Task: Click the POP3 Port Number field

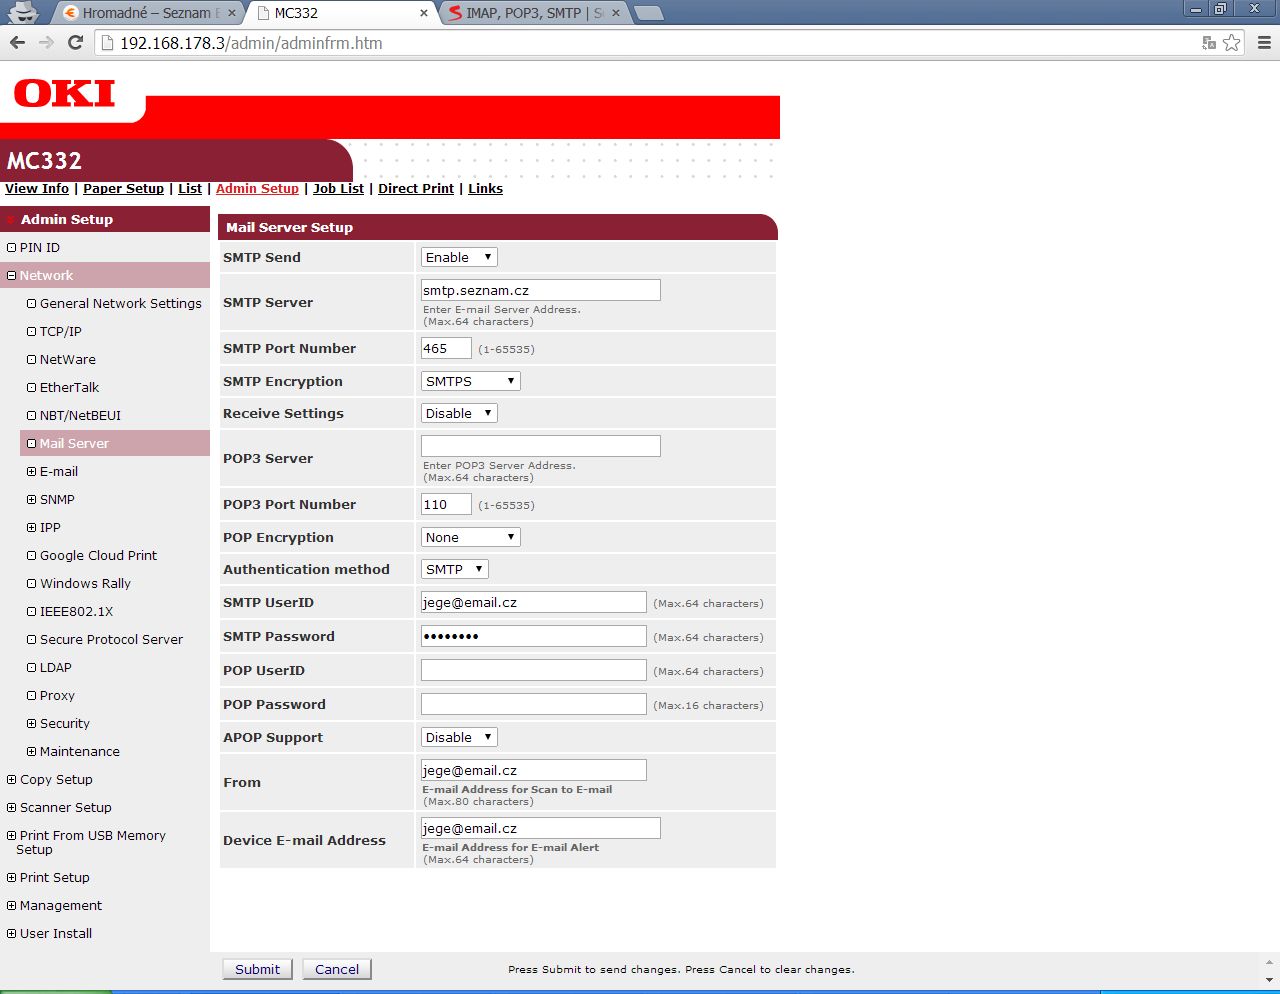Action: [446, 504]
